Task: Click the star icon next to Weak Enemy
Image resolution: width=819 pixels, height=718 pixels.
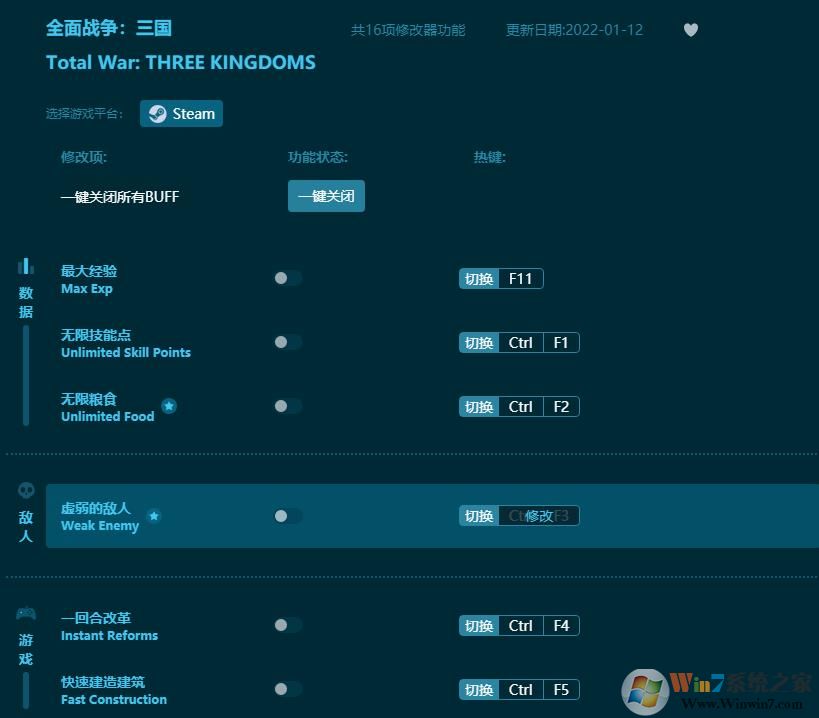Action: pyautogui.click(x=154, y=517)
